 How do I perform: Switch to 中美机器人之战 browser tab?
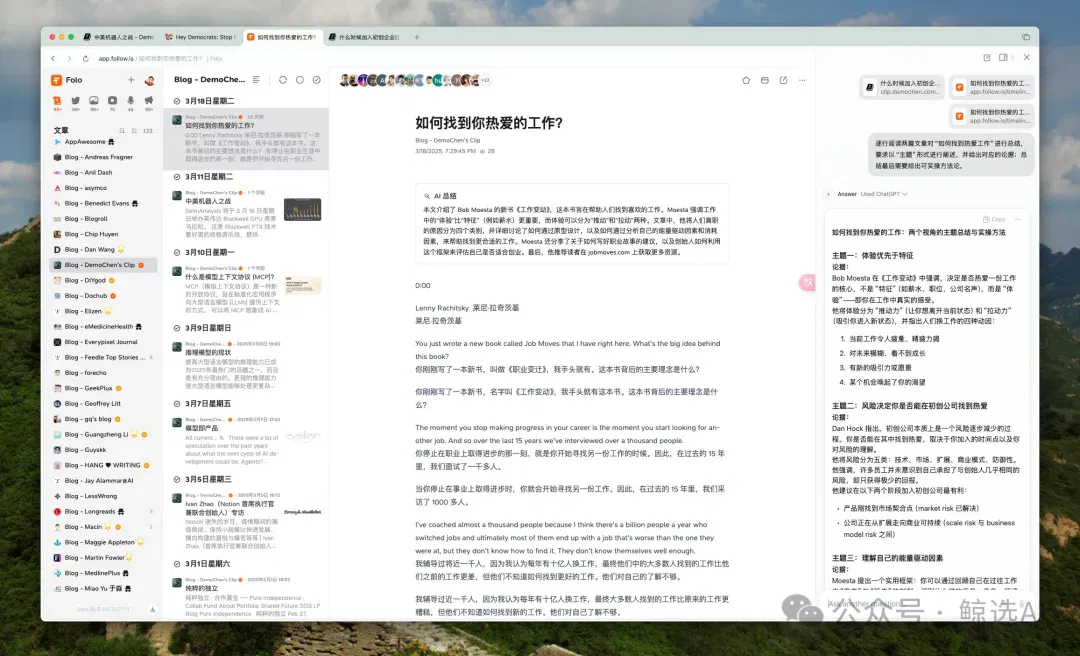pos(118,37)
